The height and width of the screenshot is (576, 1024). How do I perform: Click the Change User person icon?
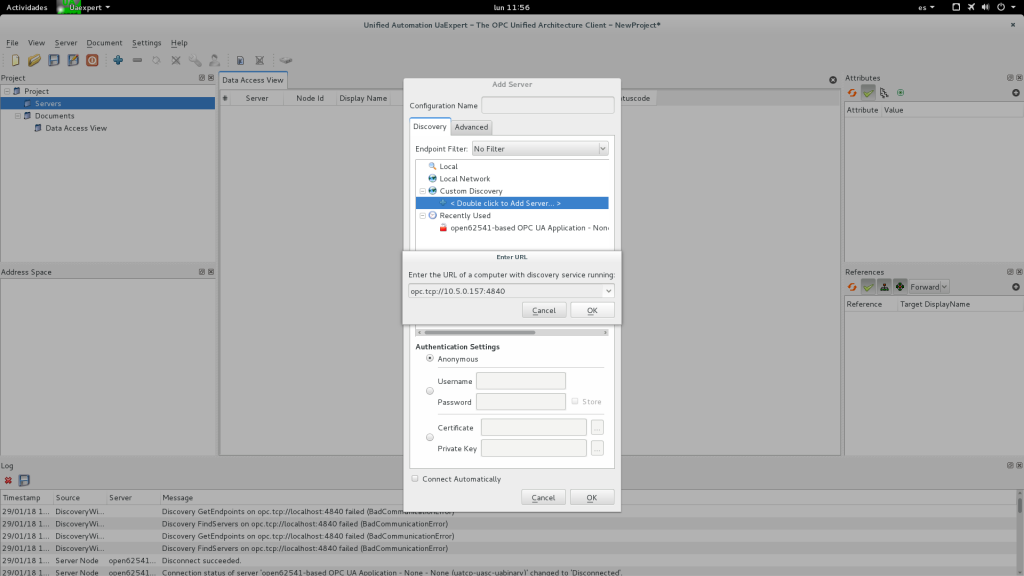point(214,60)
